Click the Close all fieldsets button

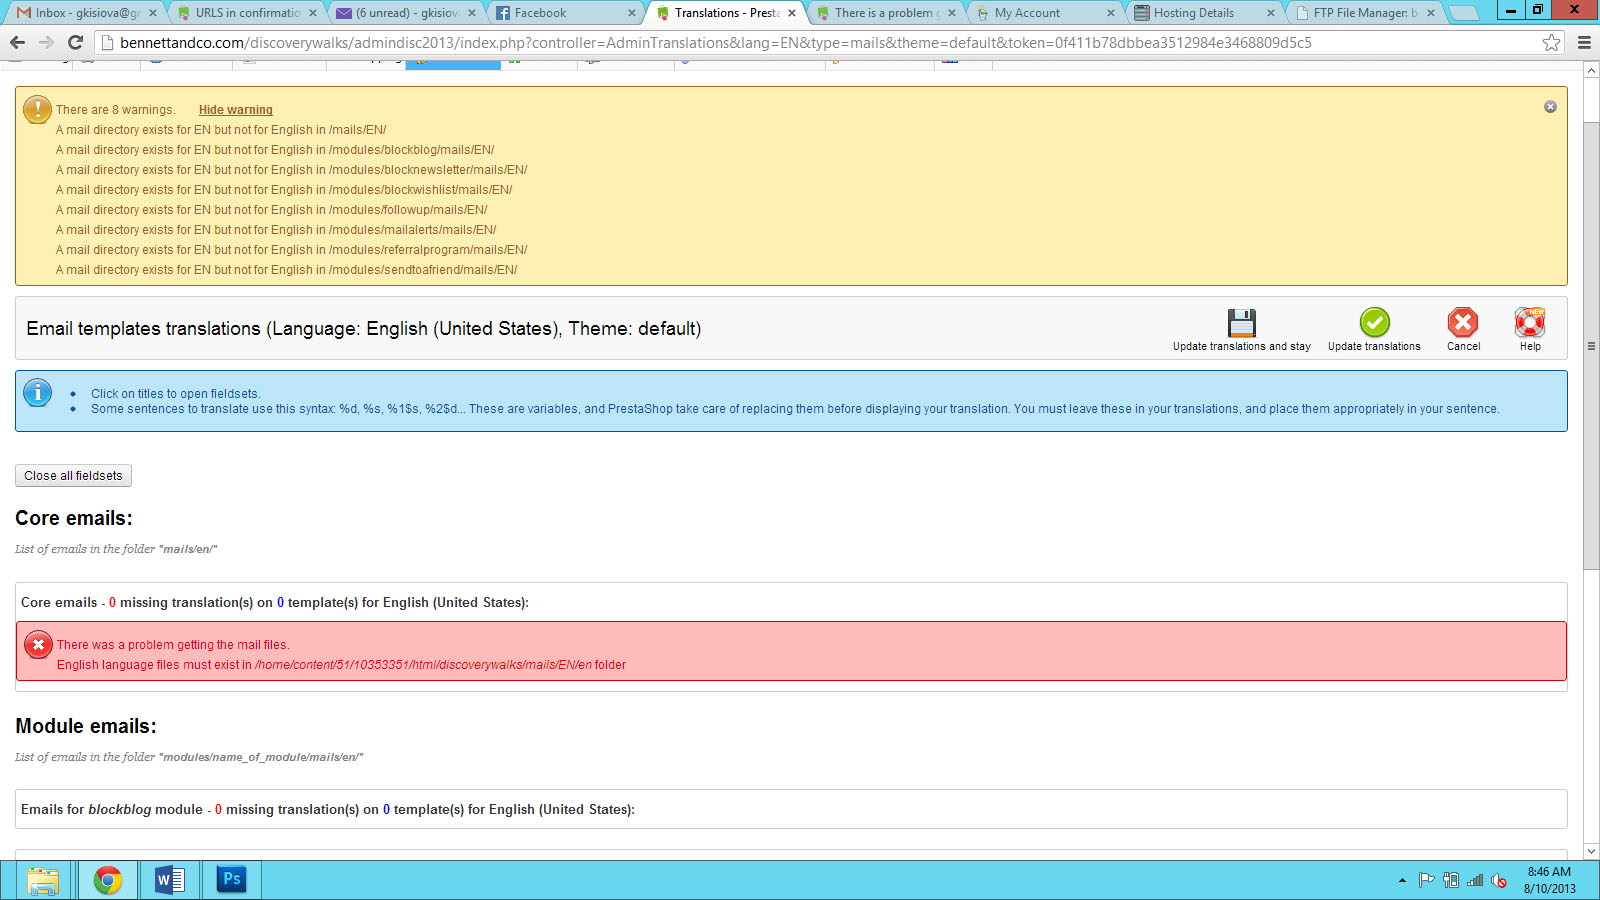73,476
